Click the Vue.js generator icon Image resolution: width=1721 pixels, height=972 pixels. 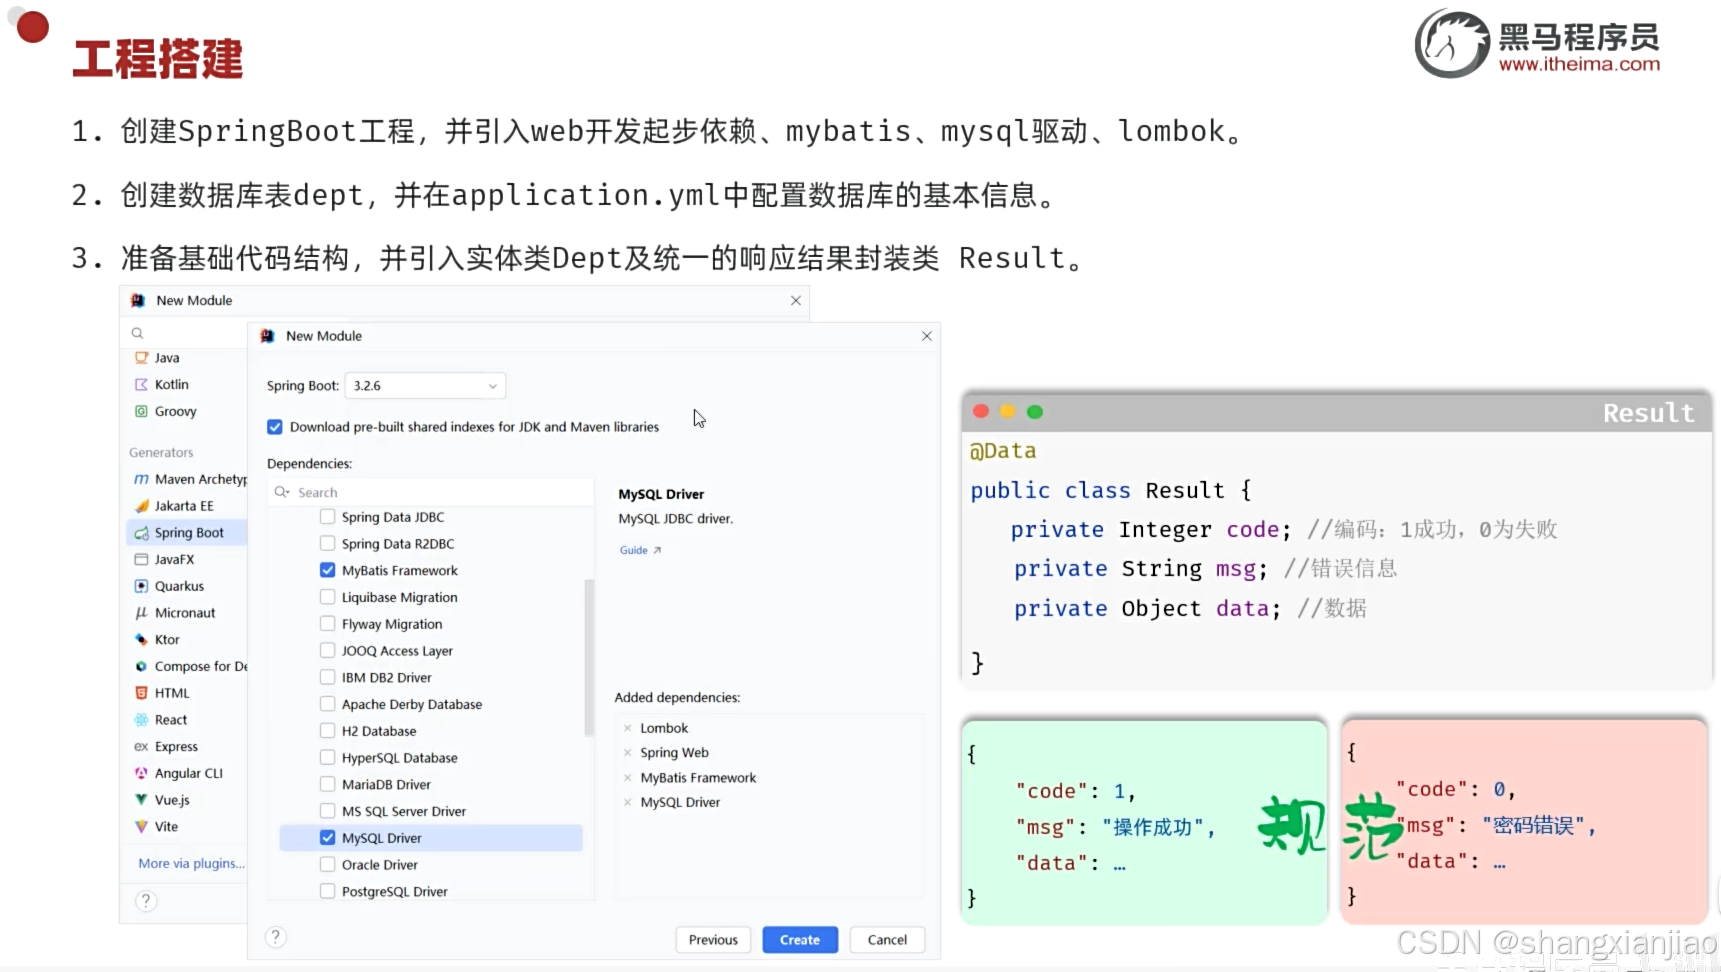point(141,800)
